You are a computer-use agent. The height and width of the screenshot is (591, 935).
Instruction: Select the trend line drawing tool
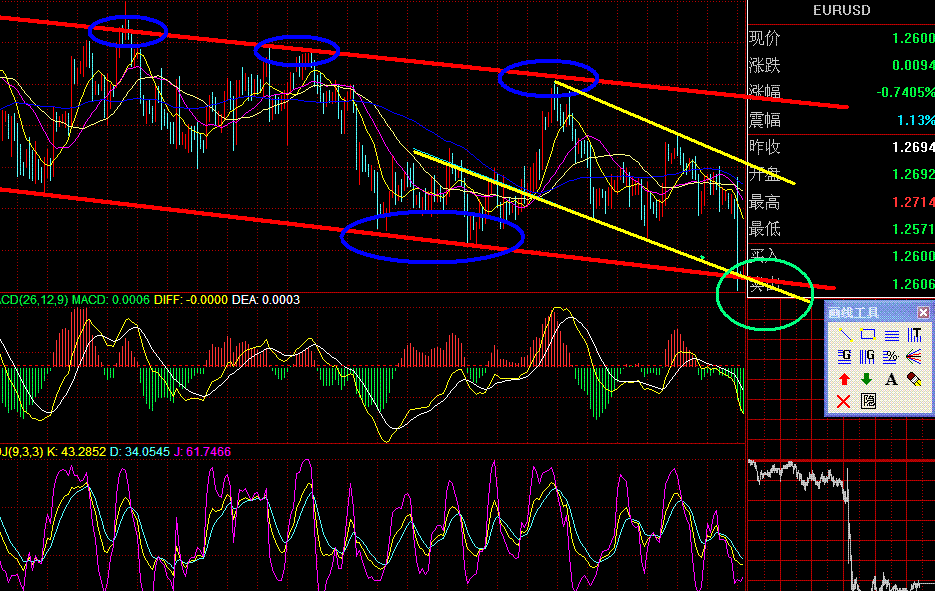[844, 335]
